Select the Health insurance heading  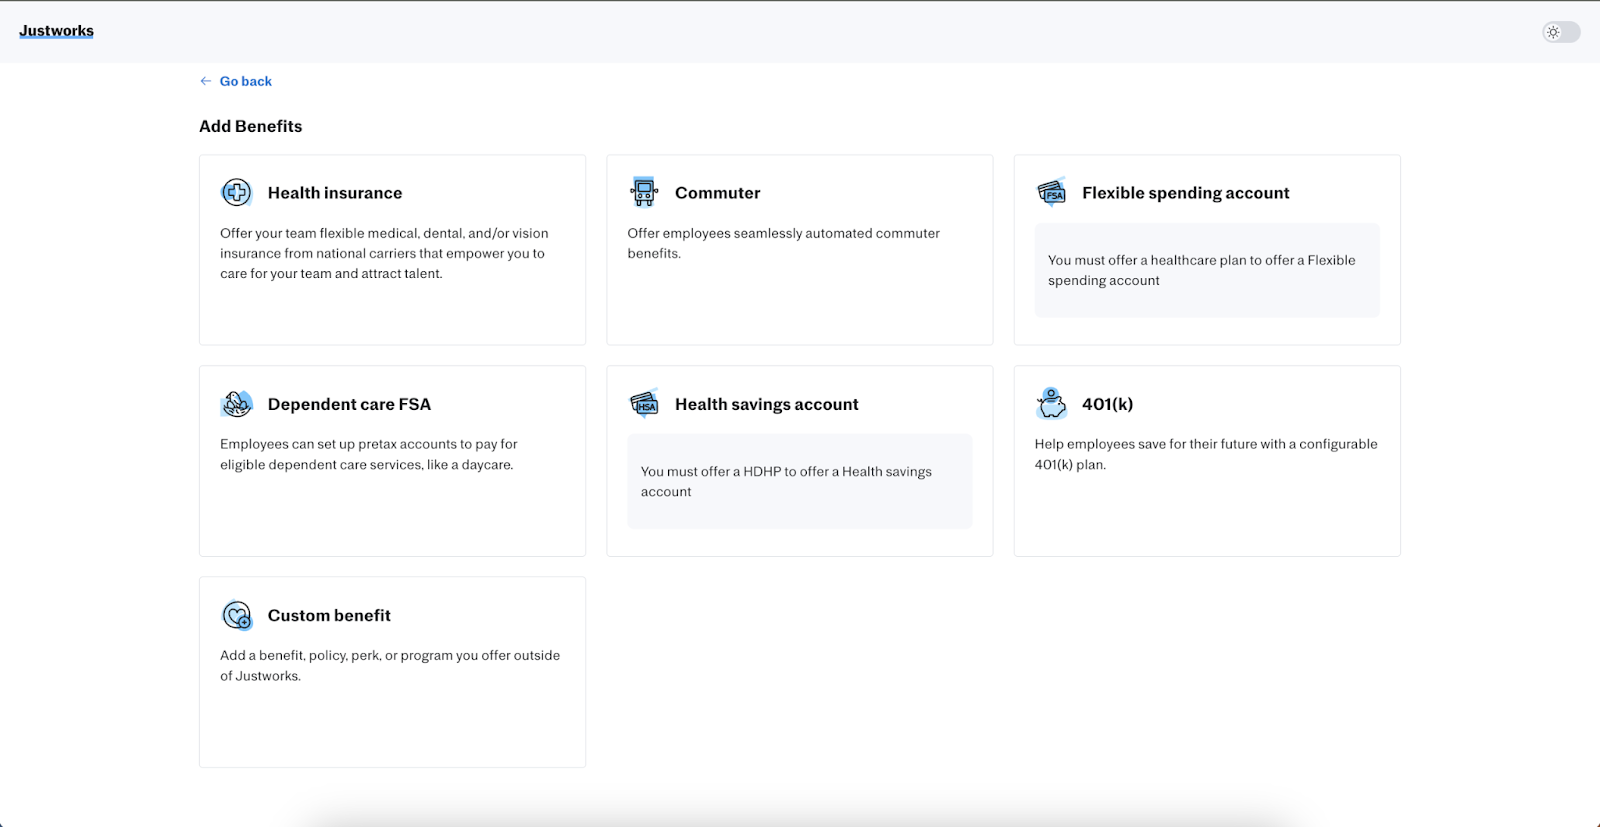tap(335, 193)
